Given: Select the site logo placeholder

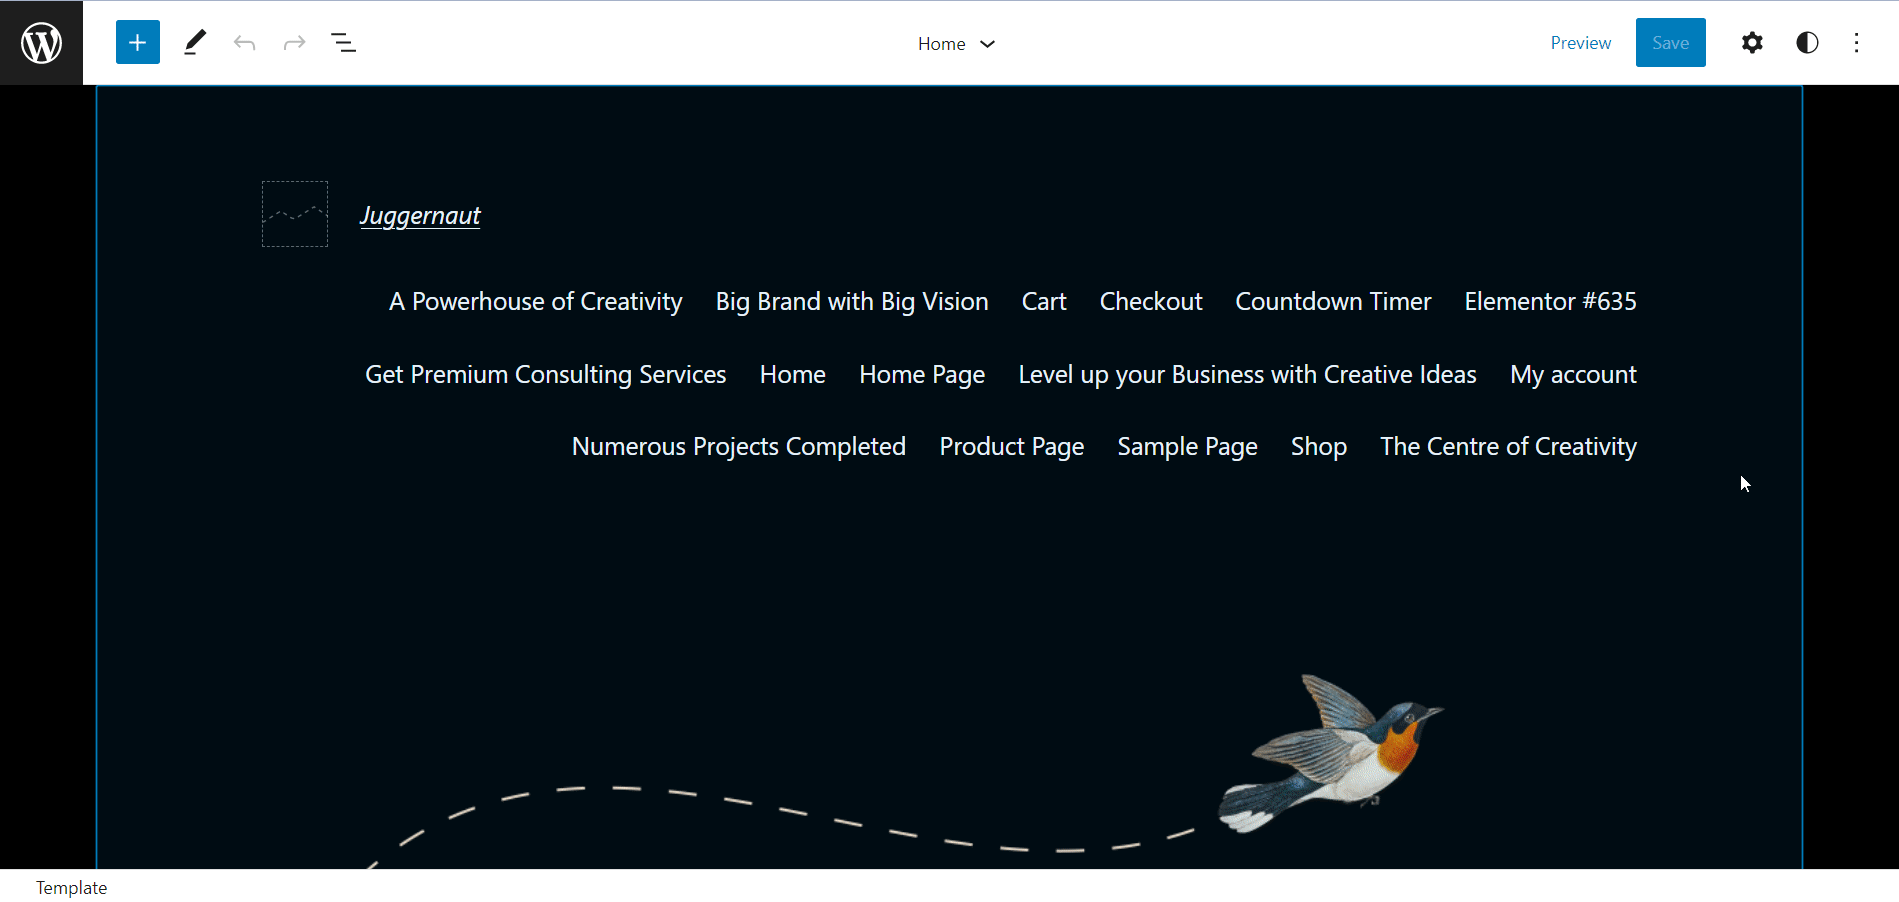Looking at the screenshot, I should click(295, 214).
